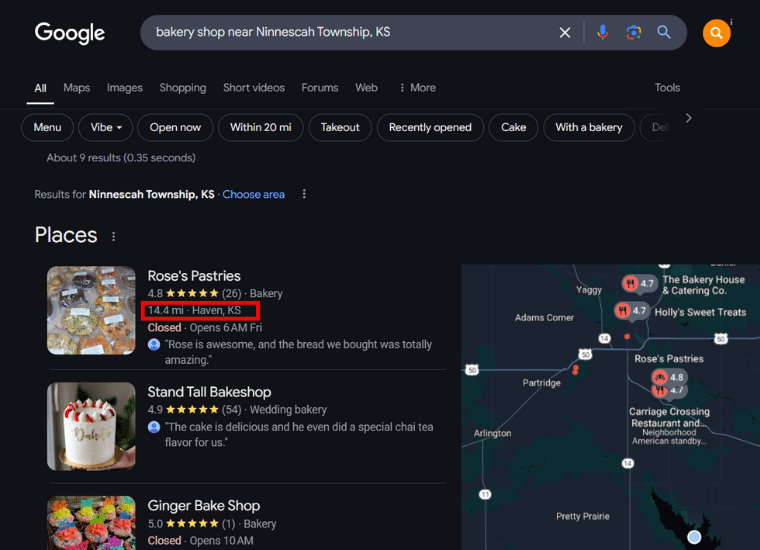Viewport: 760px width, 550px height.
Task: Click into the search query text field
Action: click(x=349, y=32)
